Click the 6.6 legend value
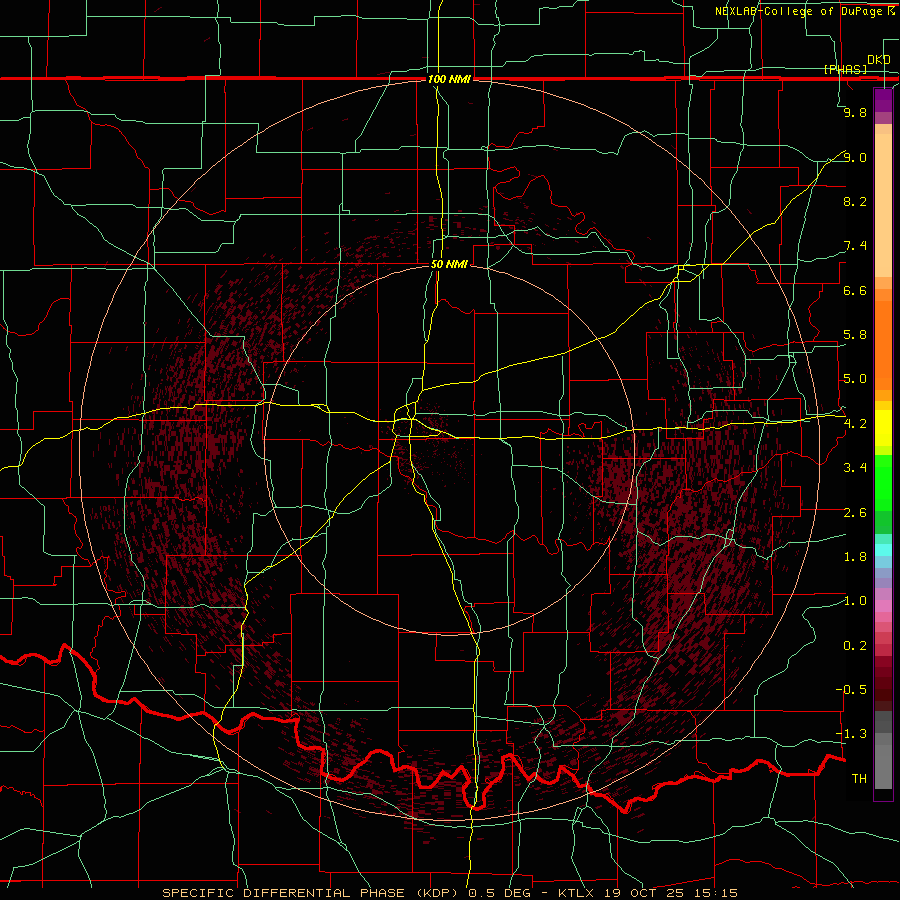The width and height of the screenshot is (900, 900). [x=855, y=290]
